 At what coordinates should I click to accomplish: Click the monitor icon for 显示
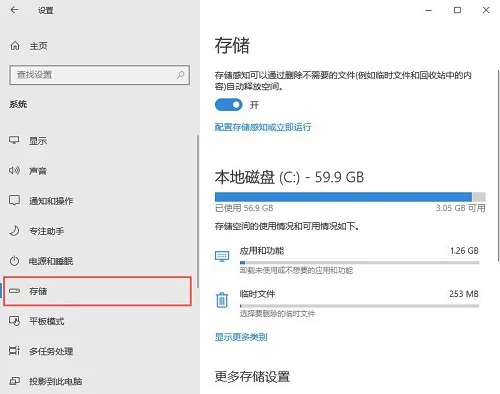pos(14,140)
